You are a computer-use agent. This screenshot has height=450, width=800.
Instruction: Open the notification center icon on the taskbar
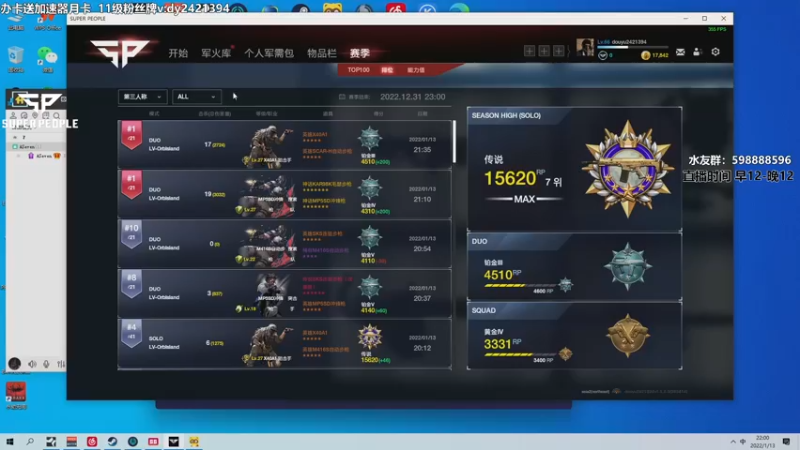(786, 441)
